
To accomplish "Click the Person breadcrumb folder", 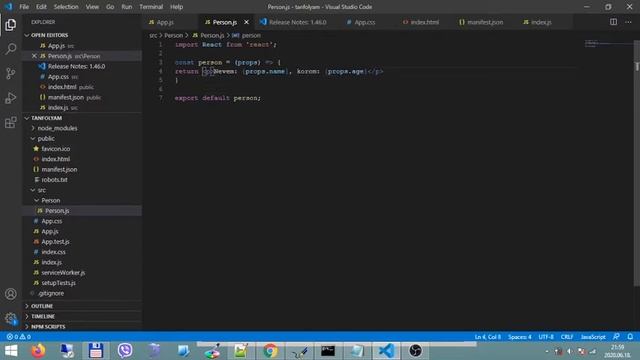I will (x=173, y=36).
